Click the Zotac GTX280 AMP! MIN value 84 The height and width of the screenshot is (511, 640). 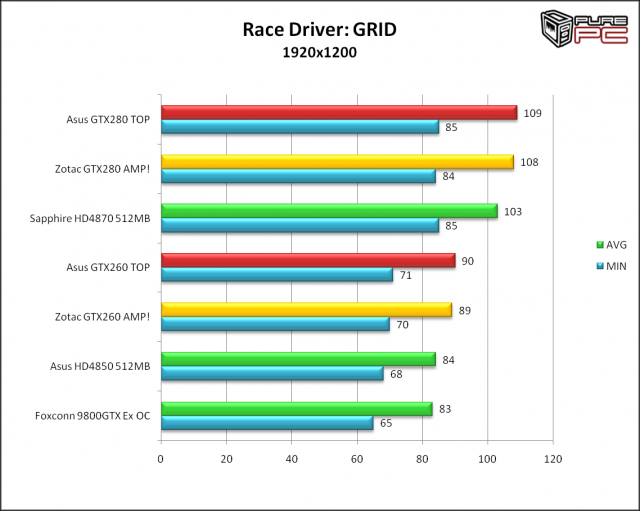point(448,176)
